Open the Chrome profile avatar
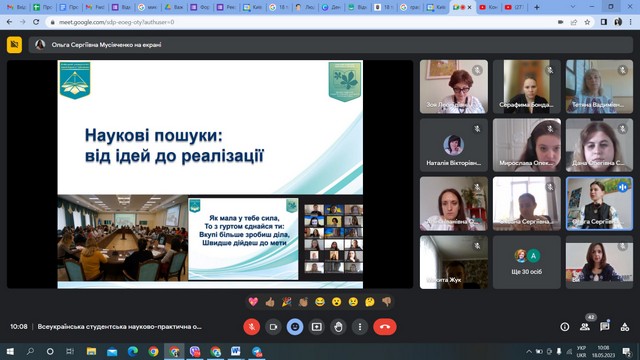Viewport: 640px width, 360px height. 618,22
